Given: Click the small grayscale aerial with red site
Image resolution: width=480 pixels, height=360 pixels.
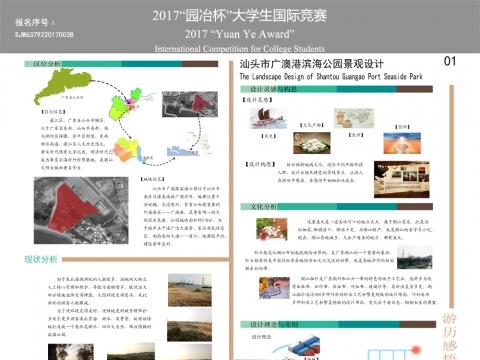Looking at the screenshot, I should click(190, 104).
